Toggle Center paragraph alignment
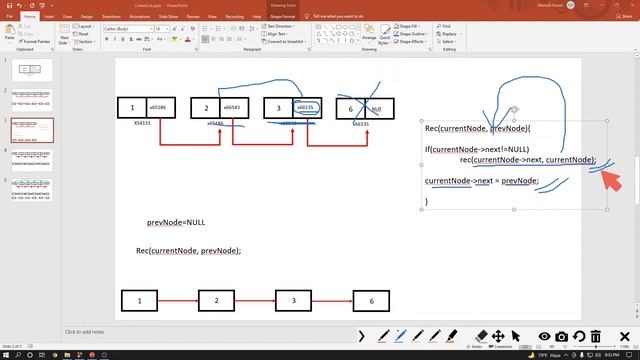This screenshot has width=640, height=360. 213,39
